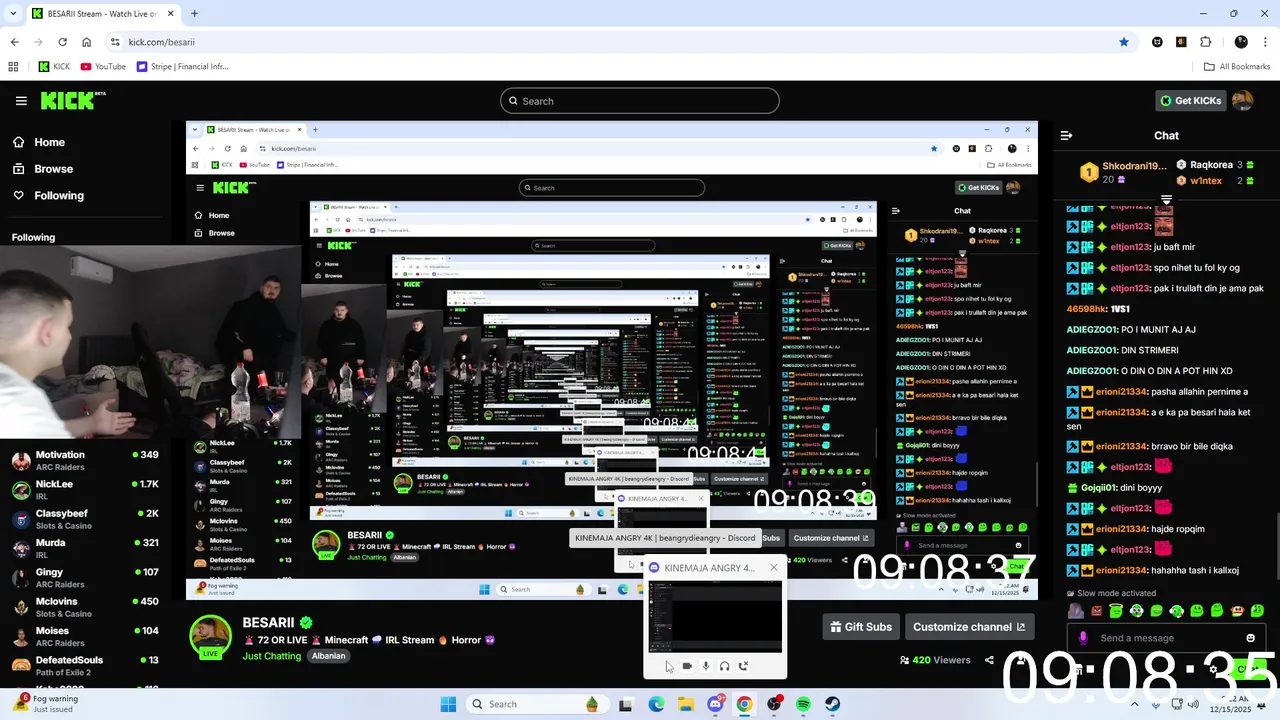Open the YouTube bookmark
This screenshot has width=1280, height=720.
tap(103, 67)
